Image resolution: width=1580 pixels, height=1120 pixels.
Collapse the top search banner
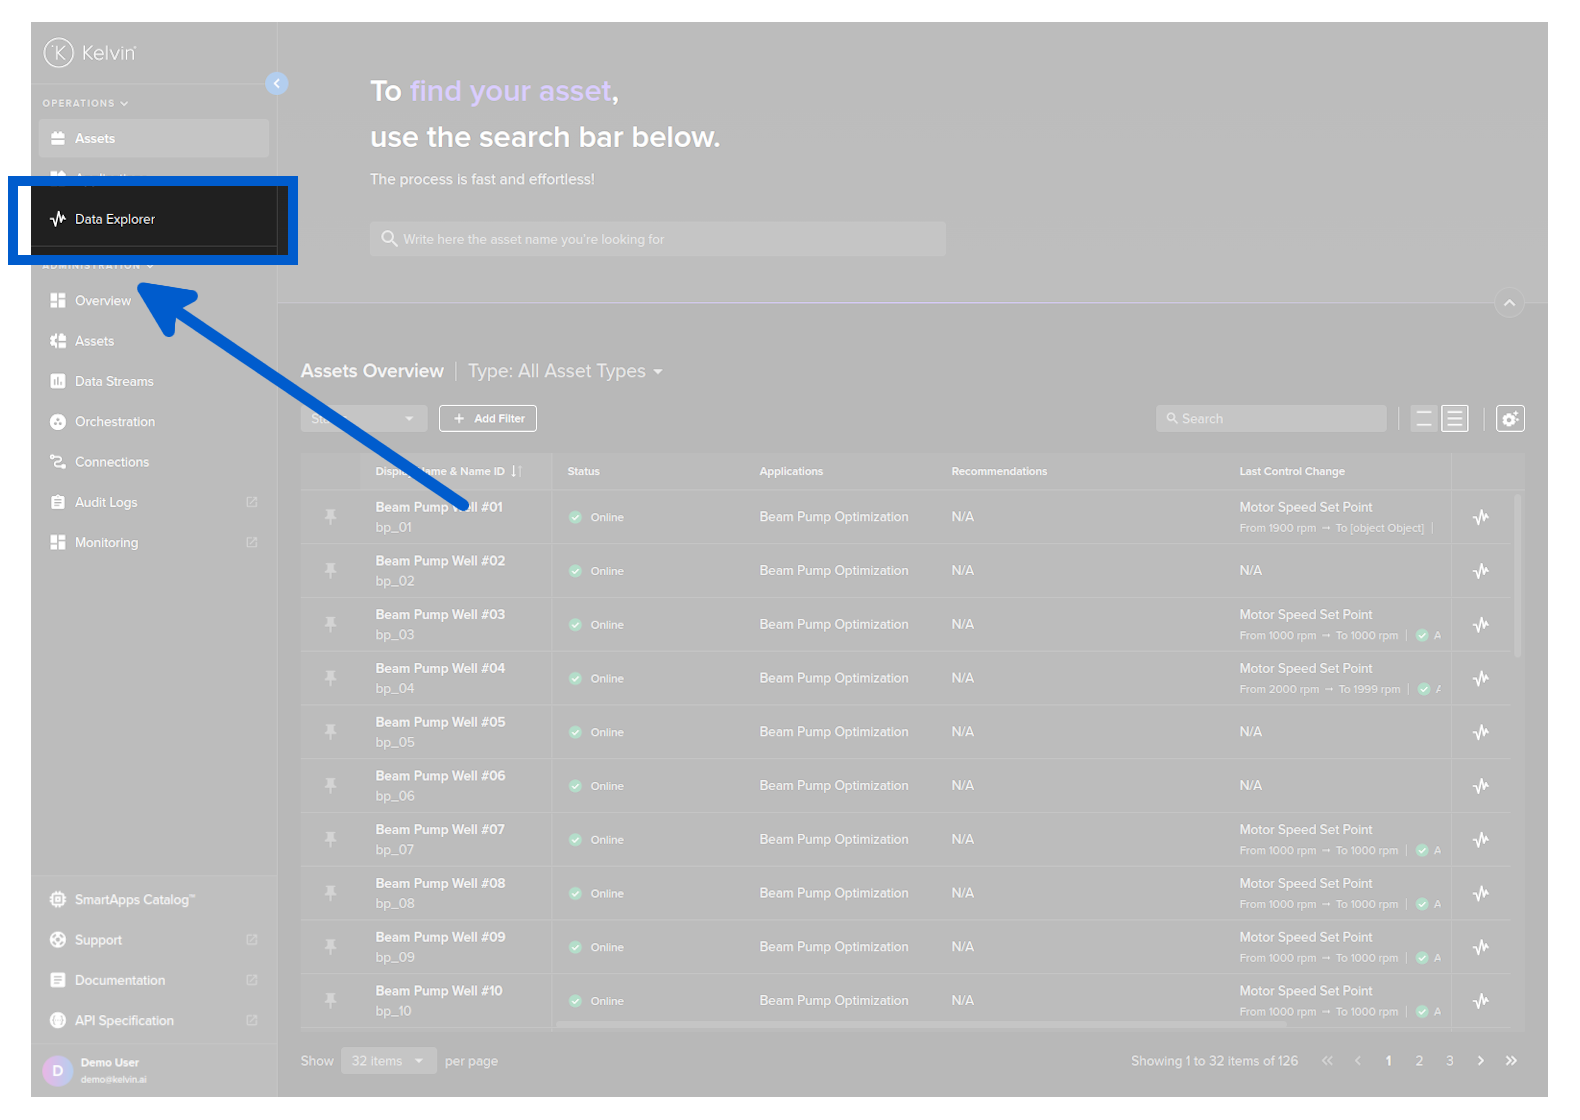point(1509,302)
